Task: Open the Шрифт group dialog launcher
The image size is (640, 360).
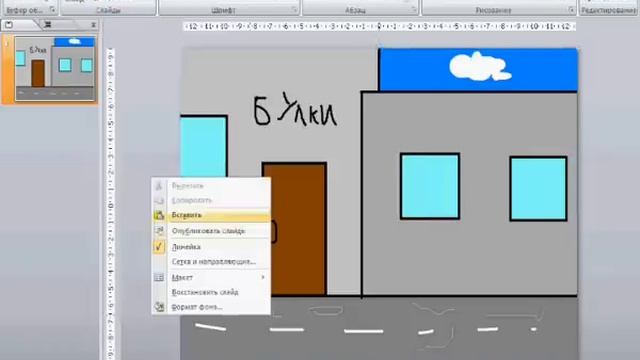Action: click(x=294, y=9)
